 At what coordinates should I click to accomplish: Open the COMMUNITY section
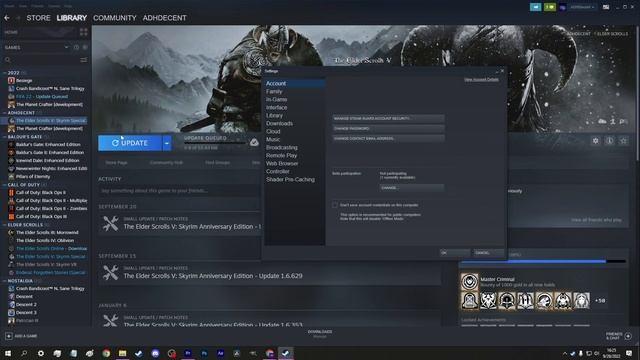(115, 18)
